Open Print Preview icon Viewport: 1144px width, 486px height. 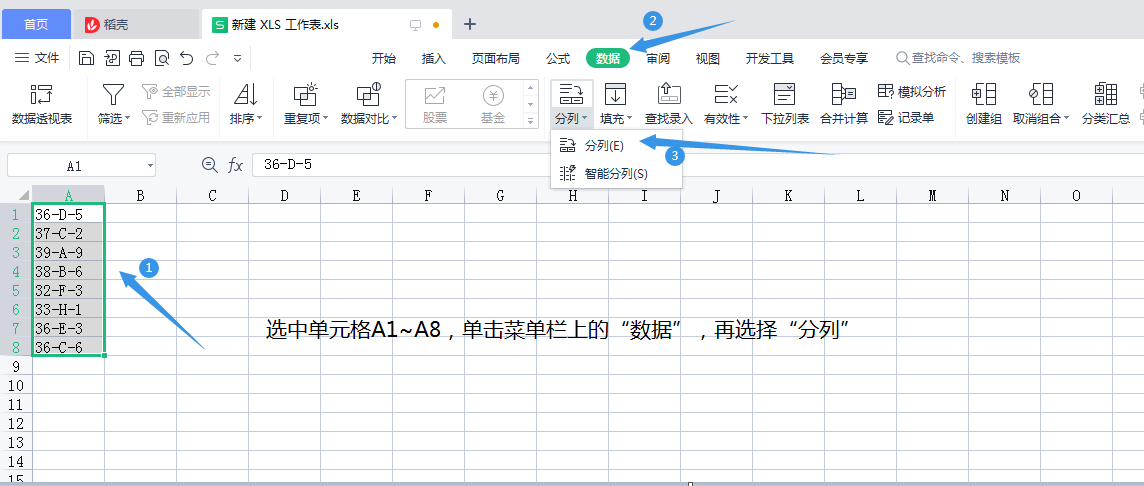(161, 58)
